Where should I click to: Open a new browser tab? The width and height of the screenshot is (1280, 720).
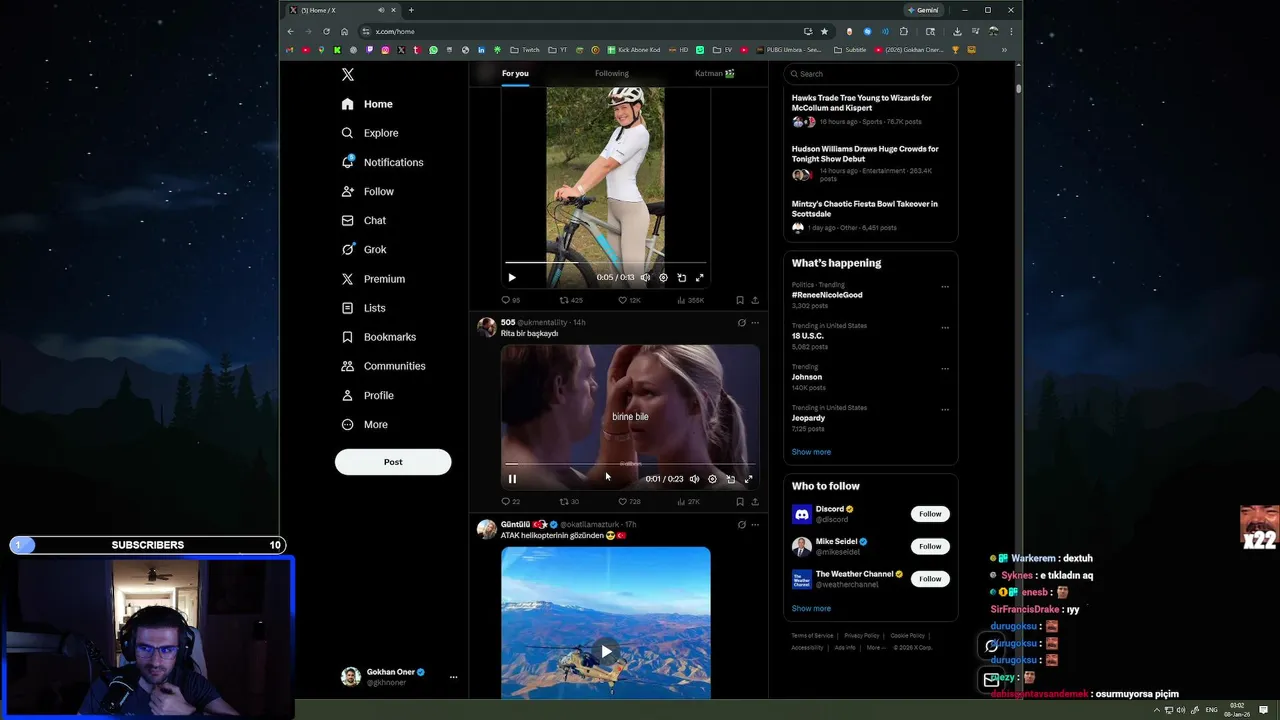point(411,10)
